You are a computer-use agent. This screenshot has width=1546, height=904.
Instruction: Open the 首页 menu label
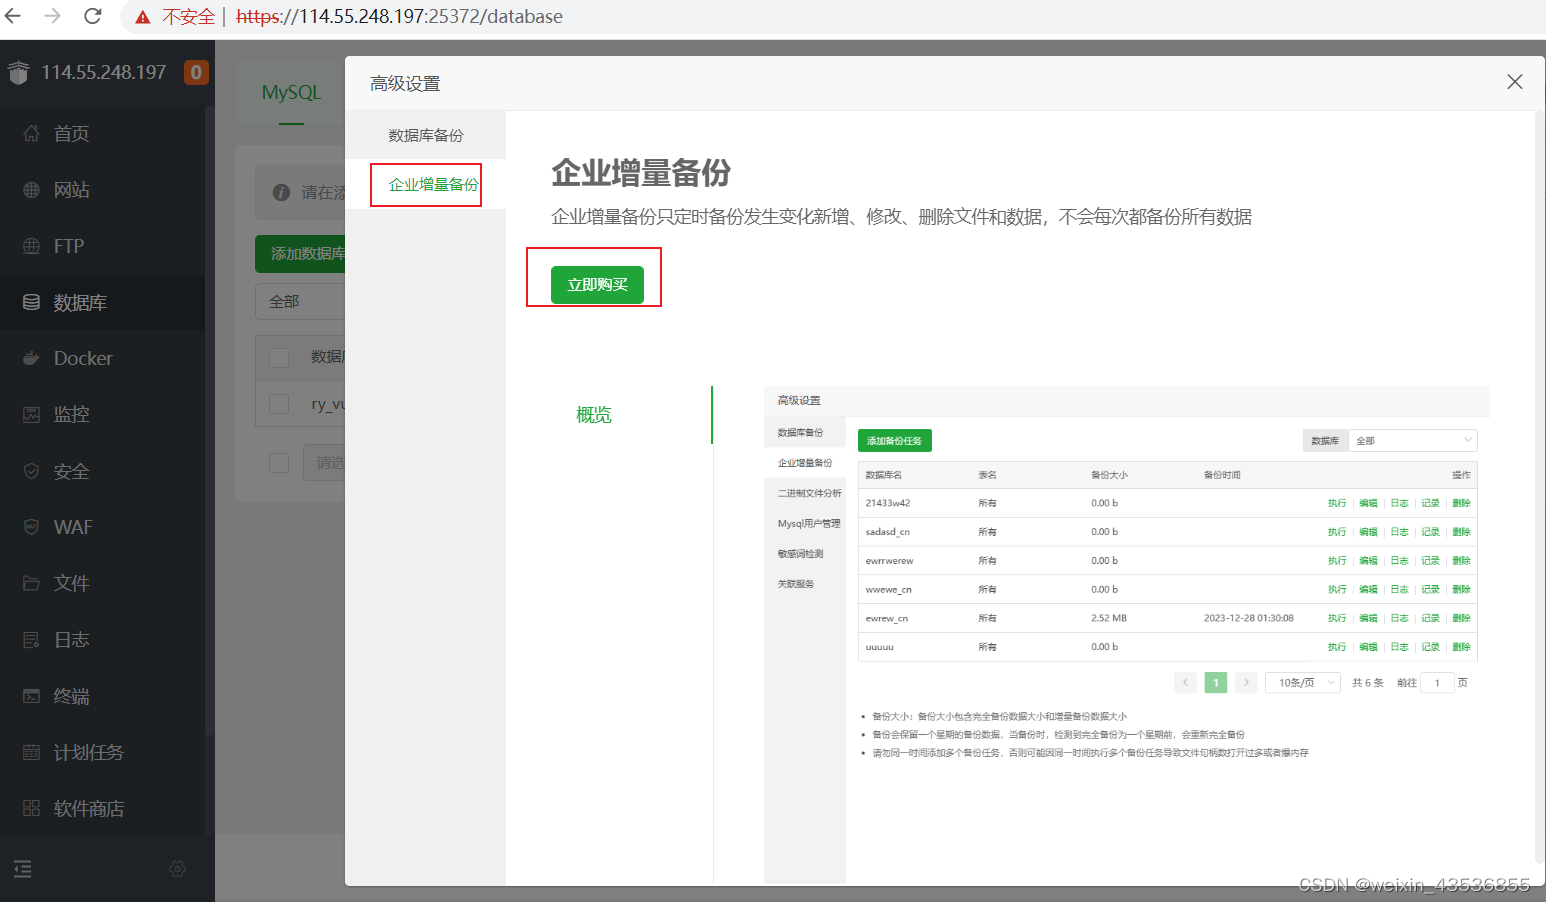(71, 134)
